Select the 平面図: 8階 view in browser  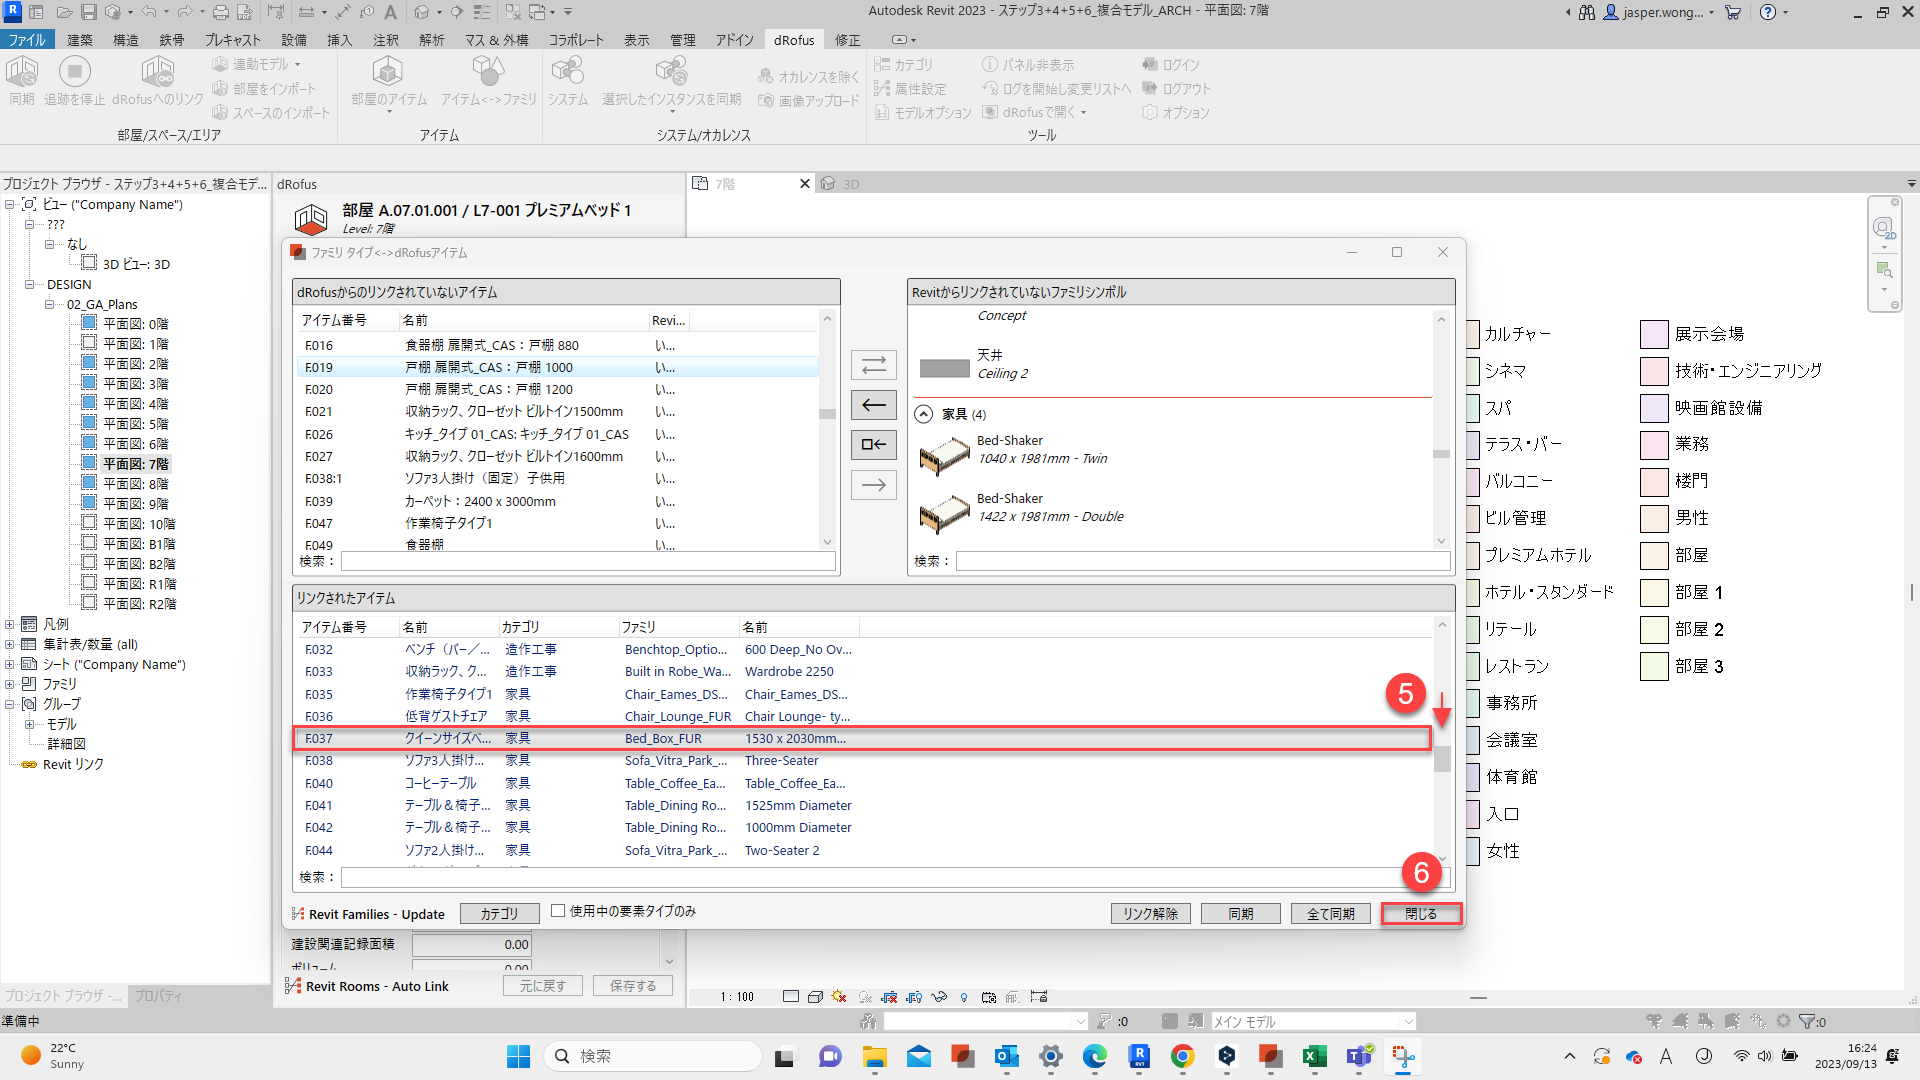(135, 484)
